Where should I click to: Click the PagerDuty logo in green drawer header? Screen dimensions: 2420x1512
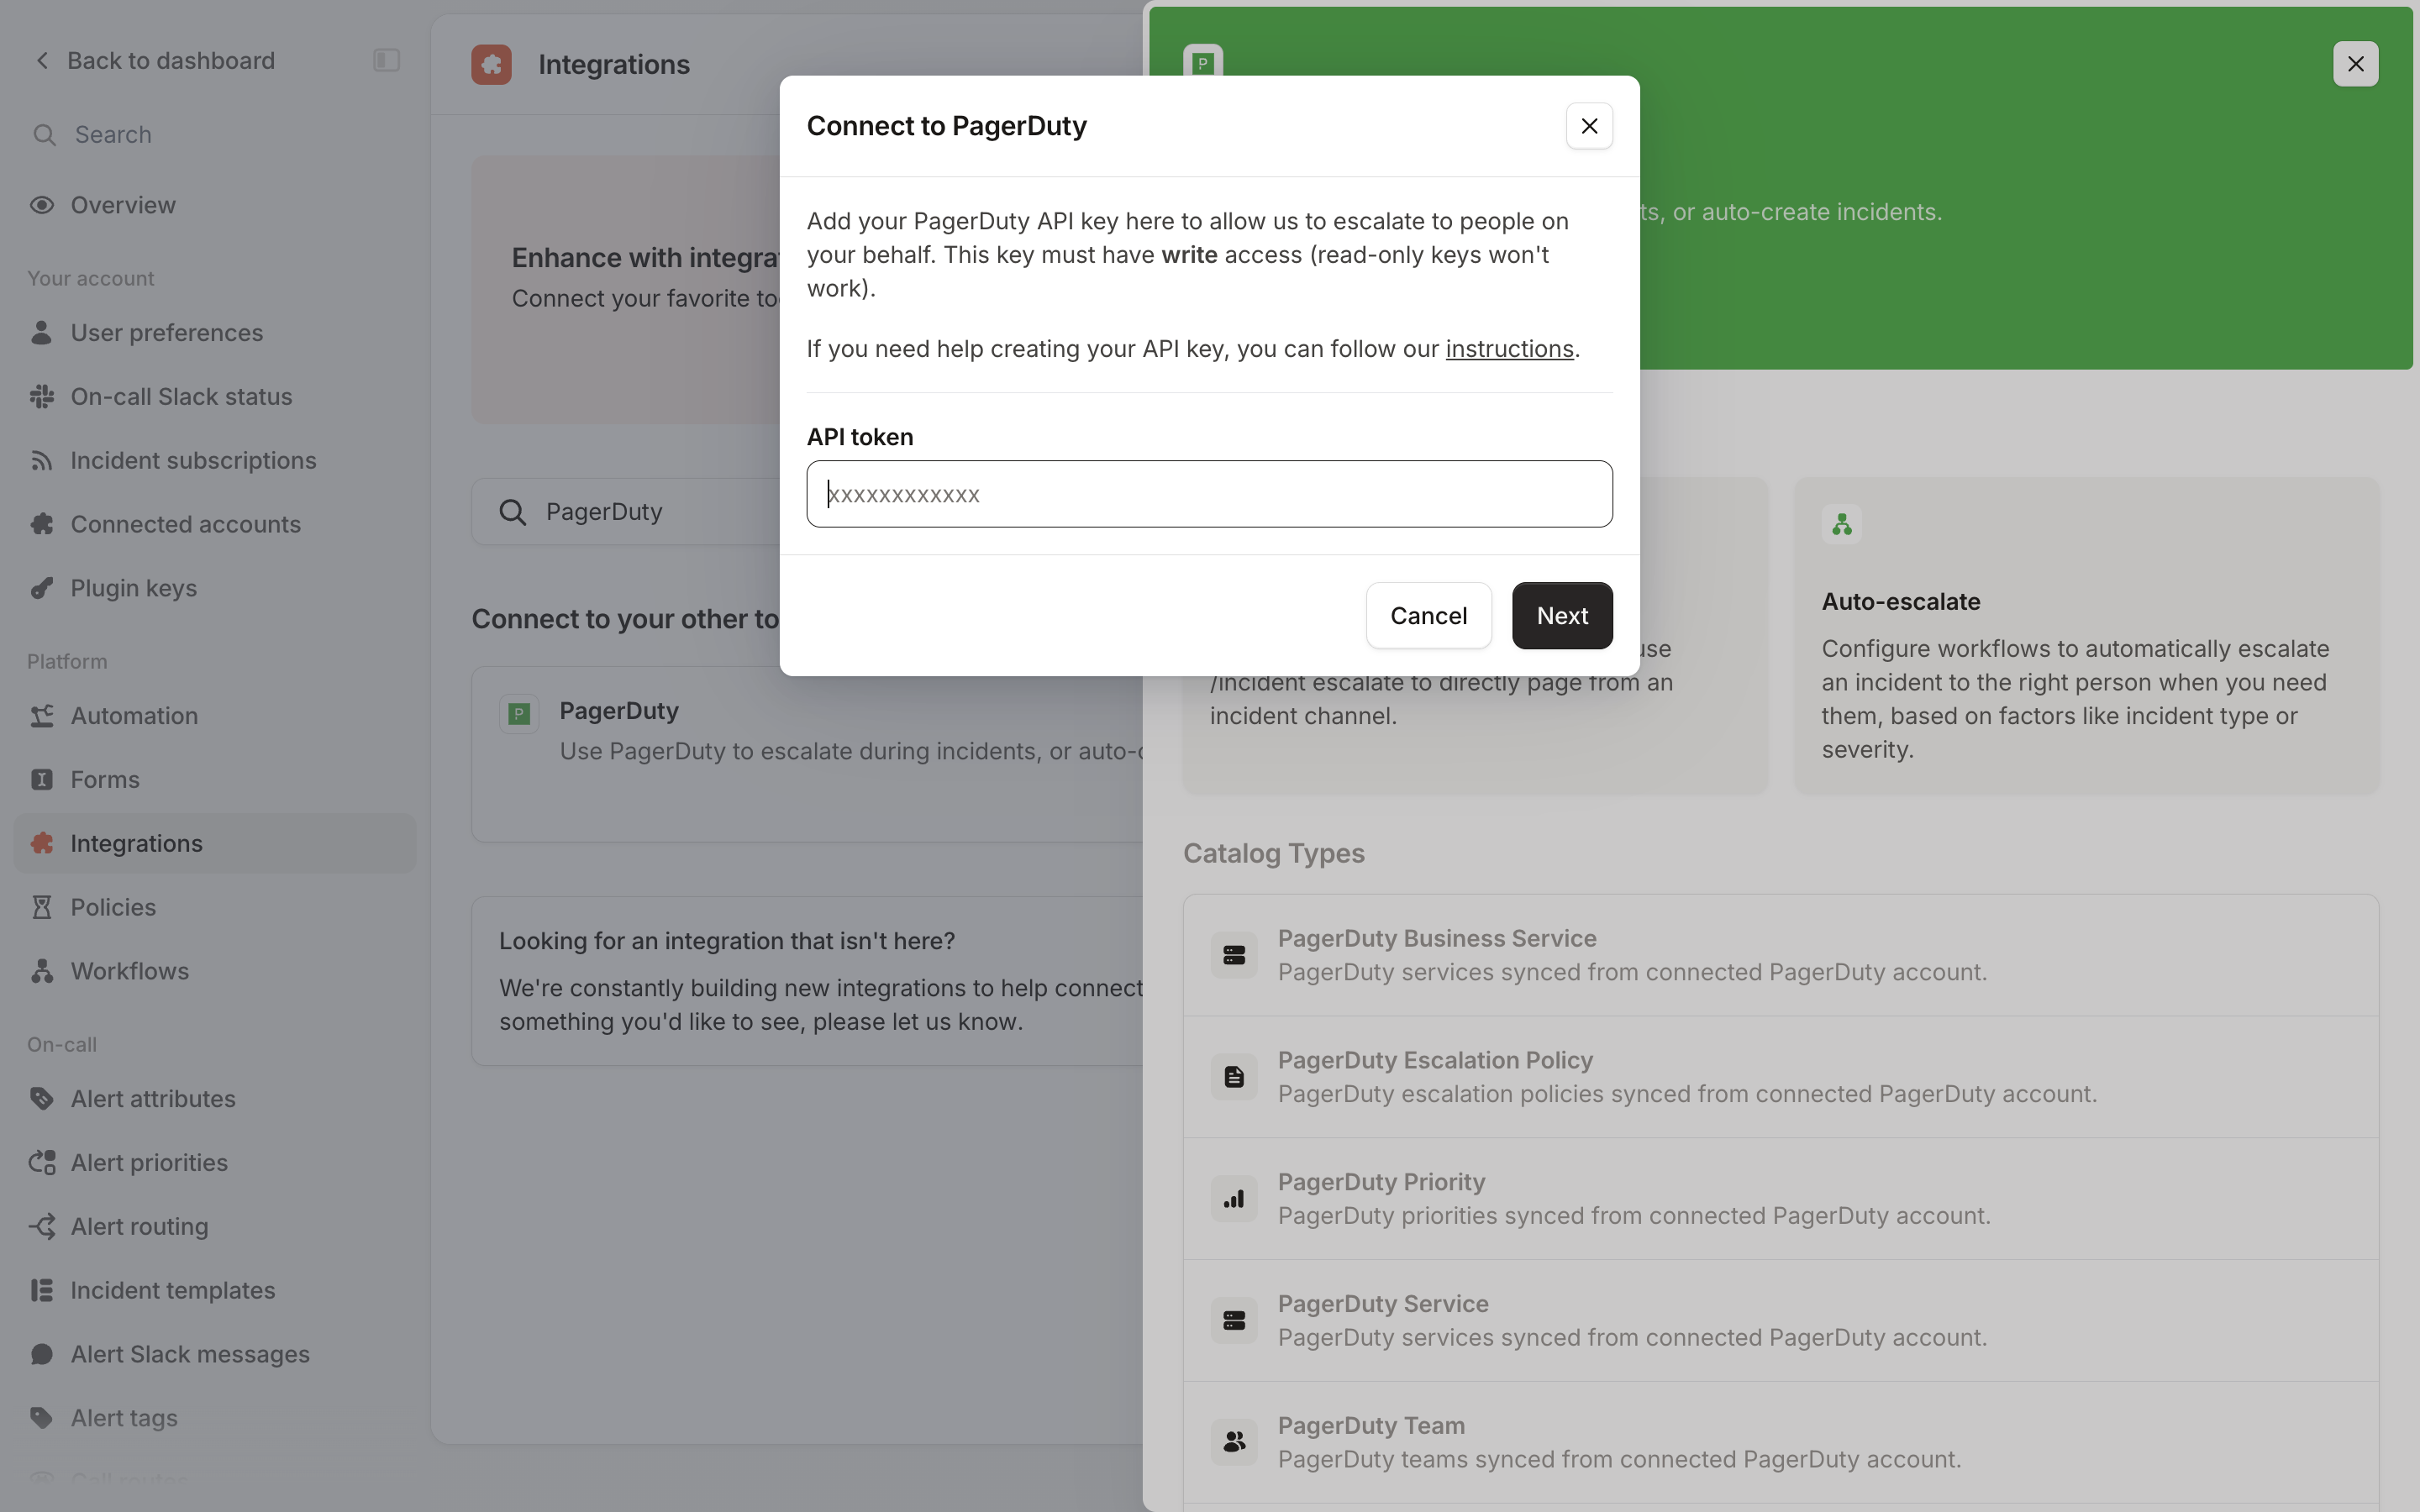1203,63
